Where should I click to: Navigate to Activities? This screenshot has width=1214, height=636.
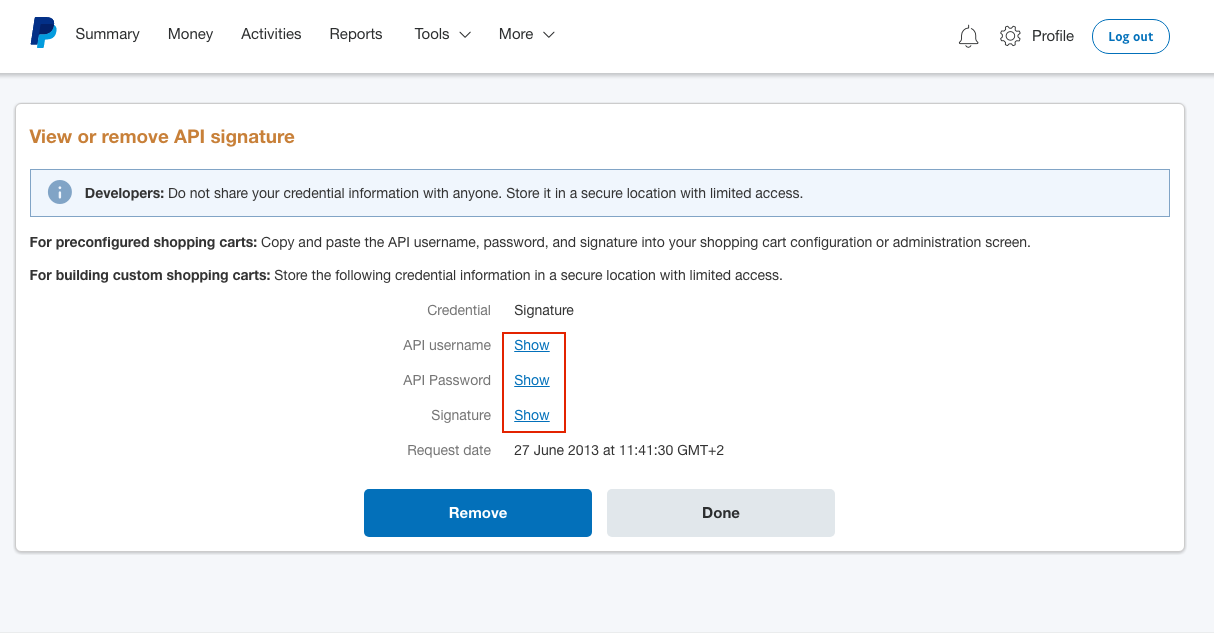271,34
